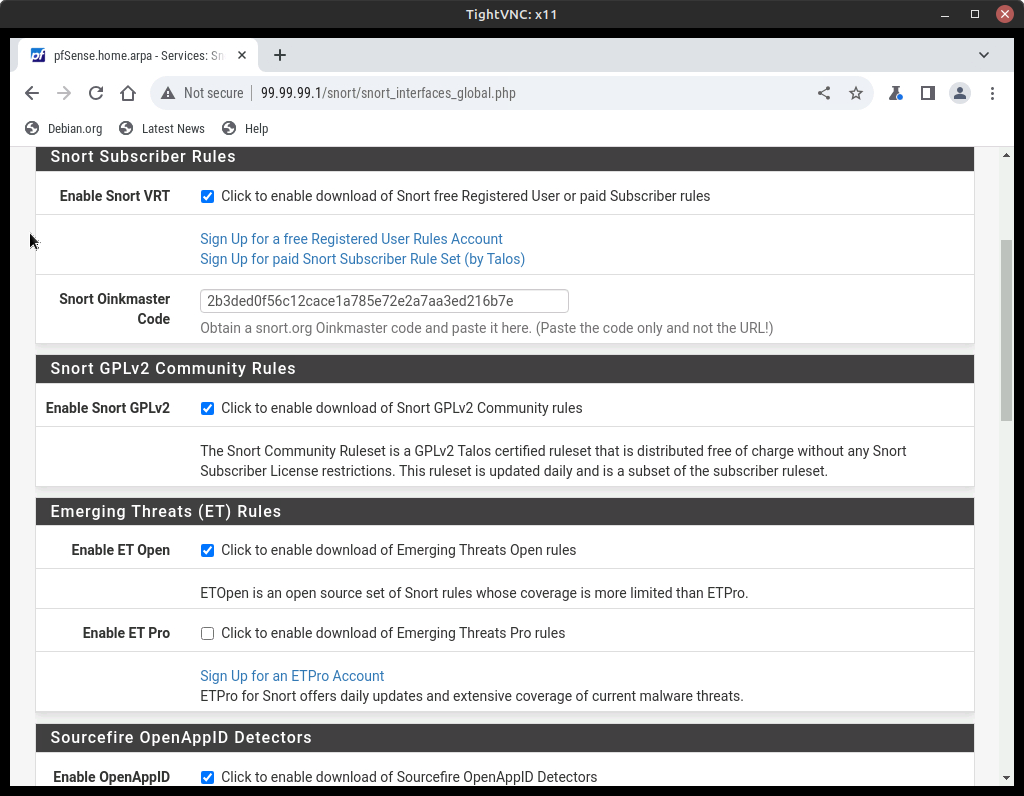Image resolution: width=1024 pixels, height=796 pixels.
Task: Click the scrollbar up arrow
Action: tap(1006, 155)
